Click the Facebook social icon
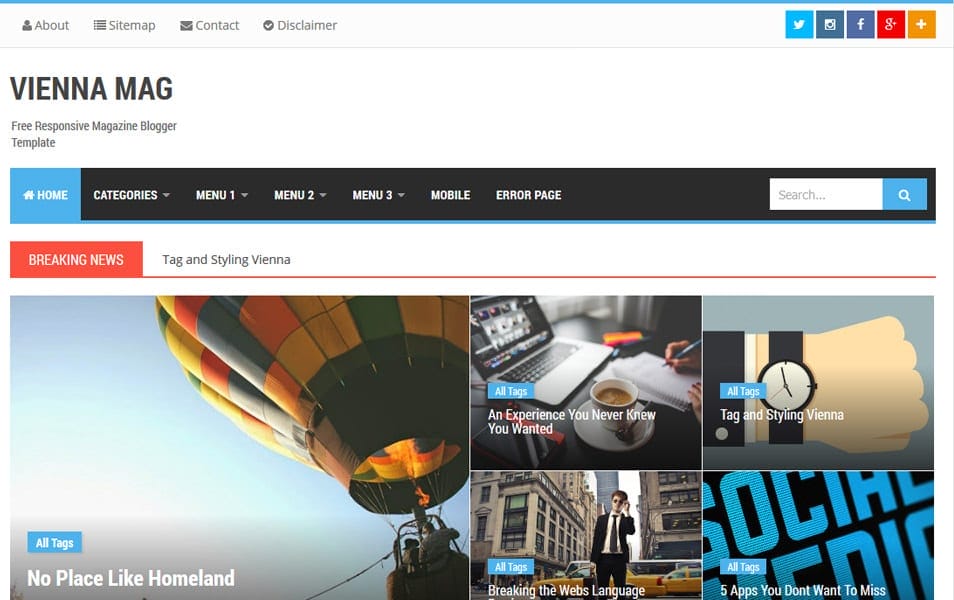The image size is (954, 600). click(x=860, y=23)
